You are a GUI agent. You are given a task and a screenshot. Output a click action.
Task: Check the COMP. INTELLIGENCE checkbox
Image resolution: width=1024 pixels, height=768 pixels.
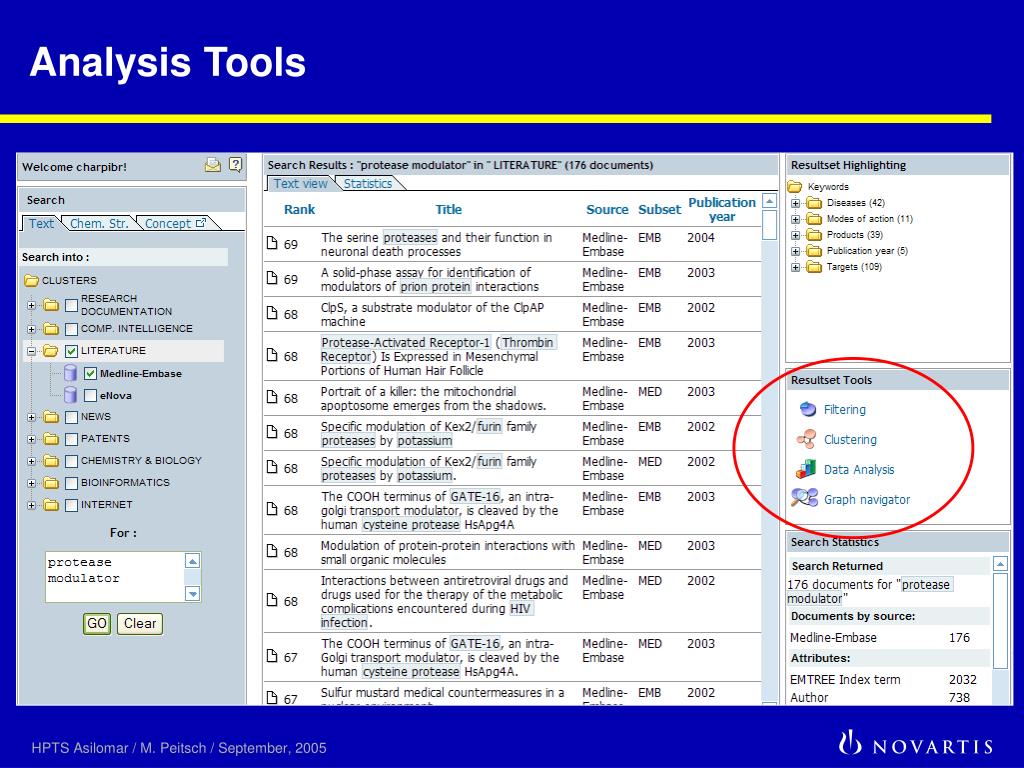click(x=72, y=328)
